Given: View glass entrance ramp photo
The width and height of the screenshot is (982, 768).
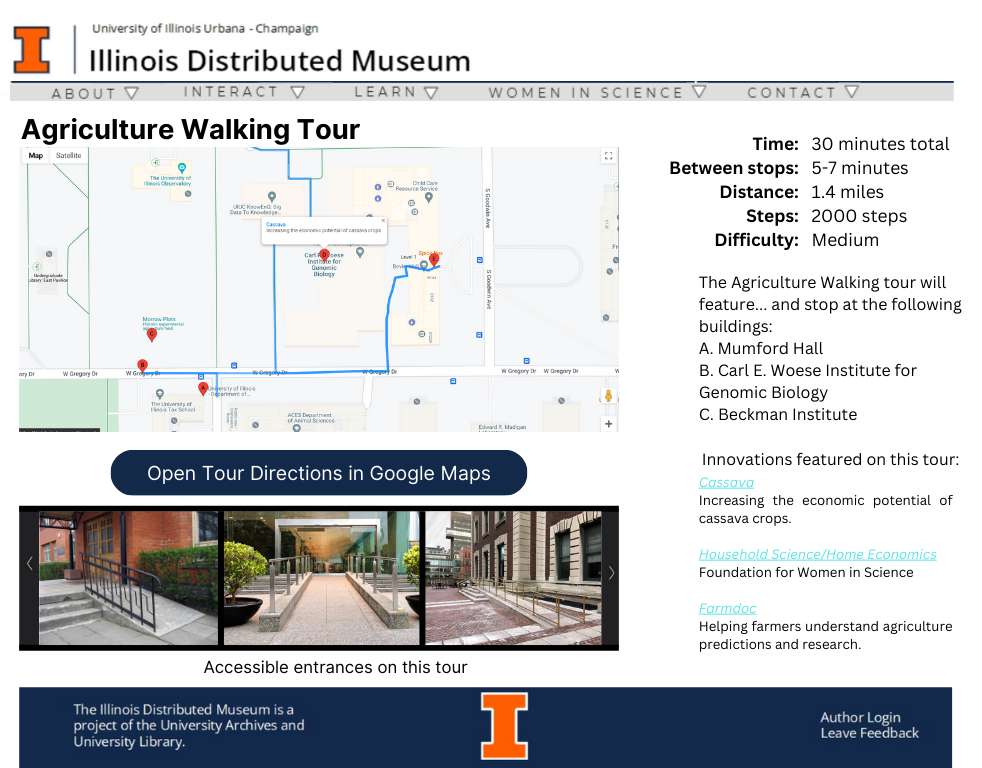Looking at the screenshot, I should [321, 578].
